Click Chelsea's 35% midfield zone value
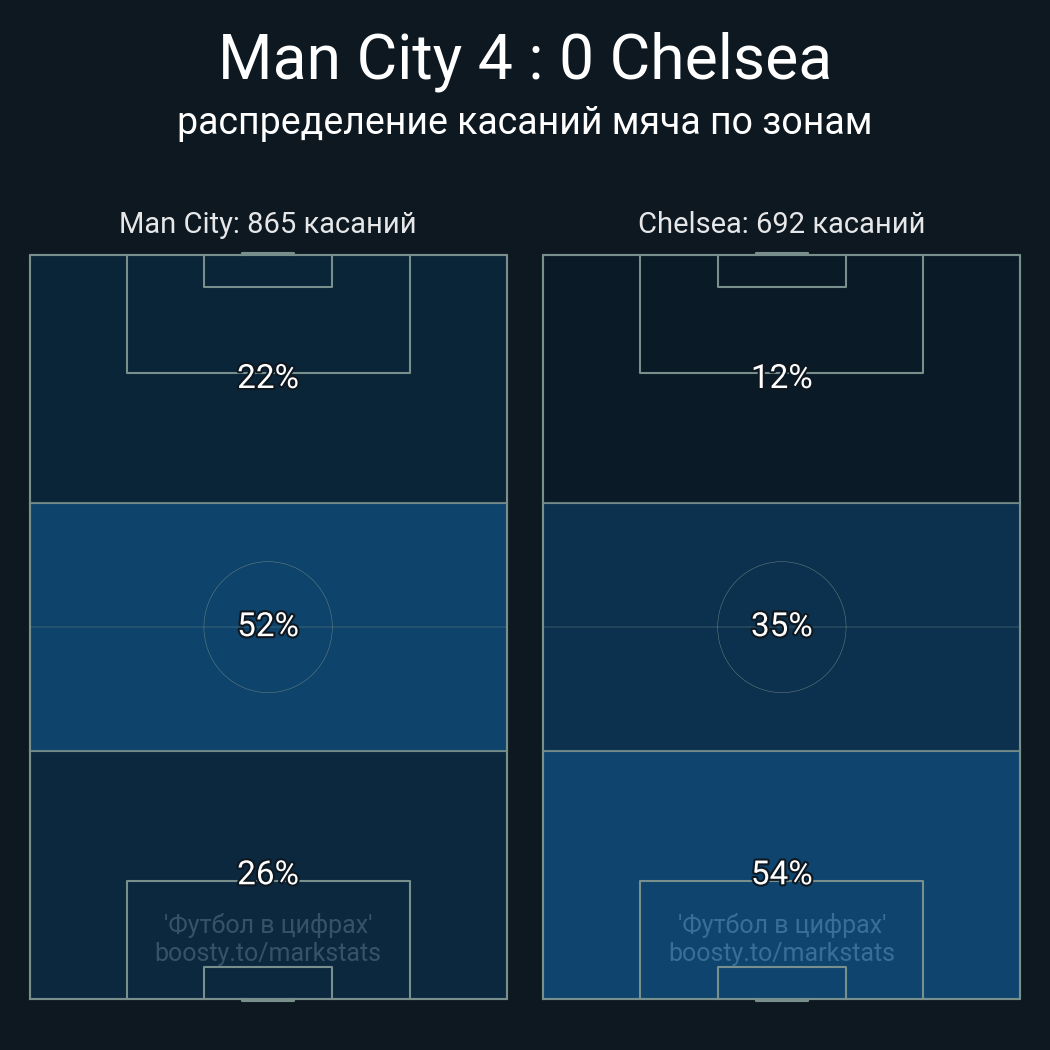Image resolution: width=1050 pixels, height=1050 pixels. click(x=781, y=625)
